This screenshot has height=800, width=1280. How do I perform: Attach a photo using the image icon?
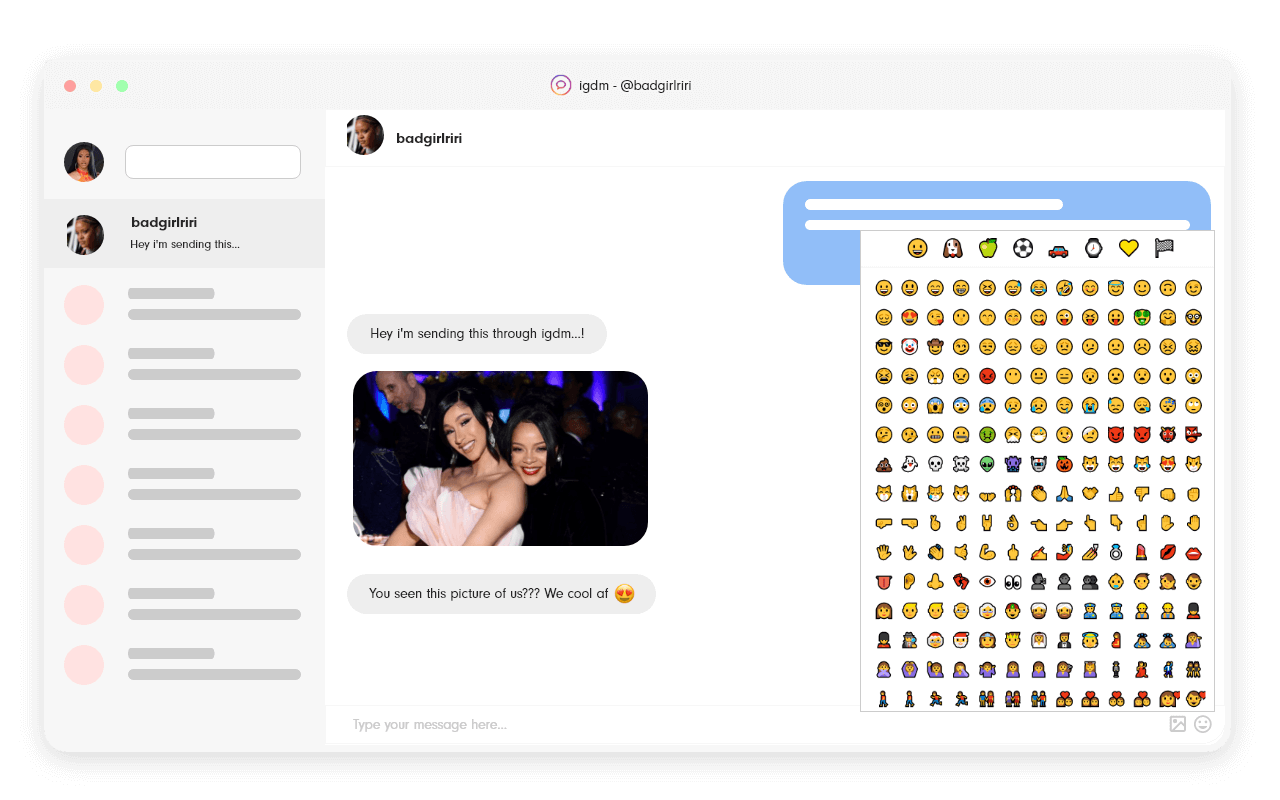pyautogui.click(x=1178, y=724)
